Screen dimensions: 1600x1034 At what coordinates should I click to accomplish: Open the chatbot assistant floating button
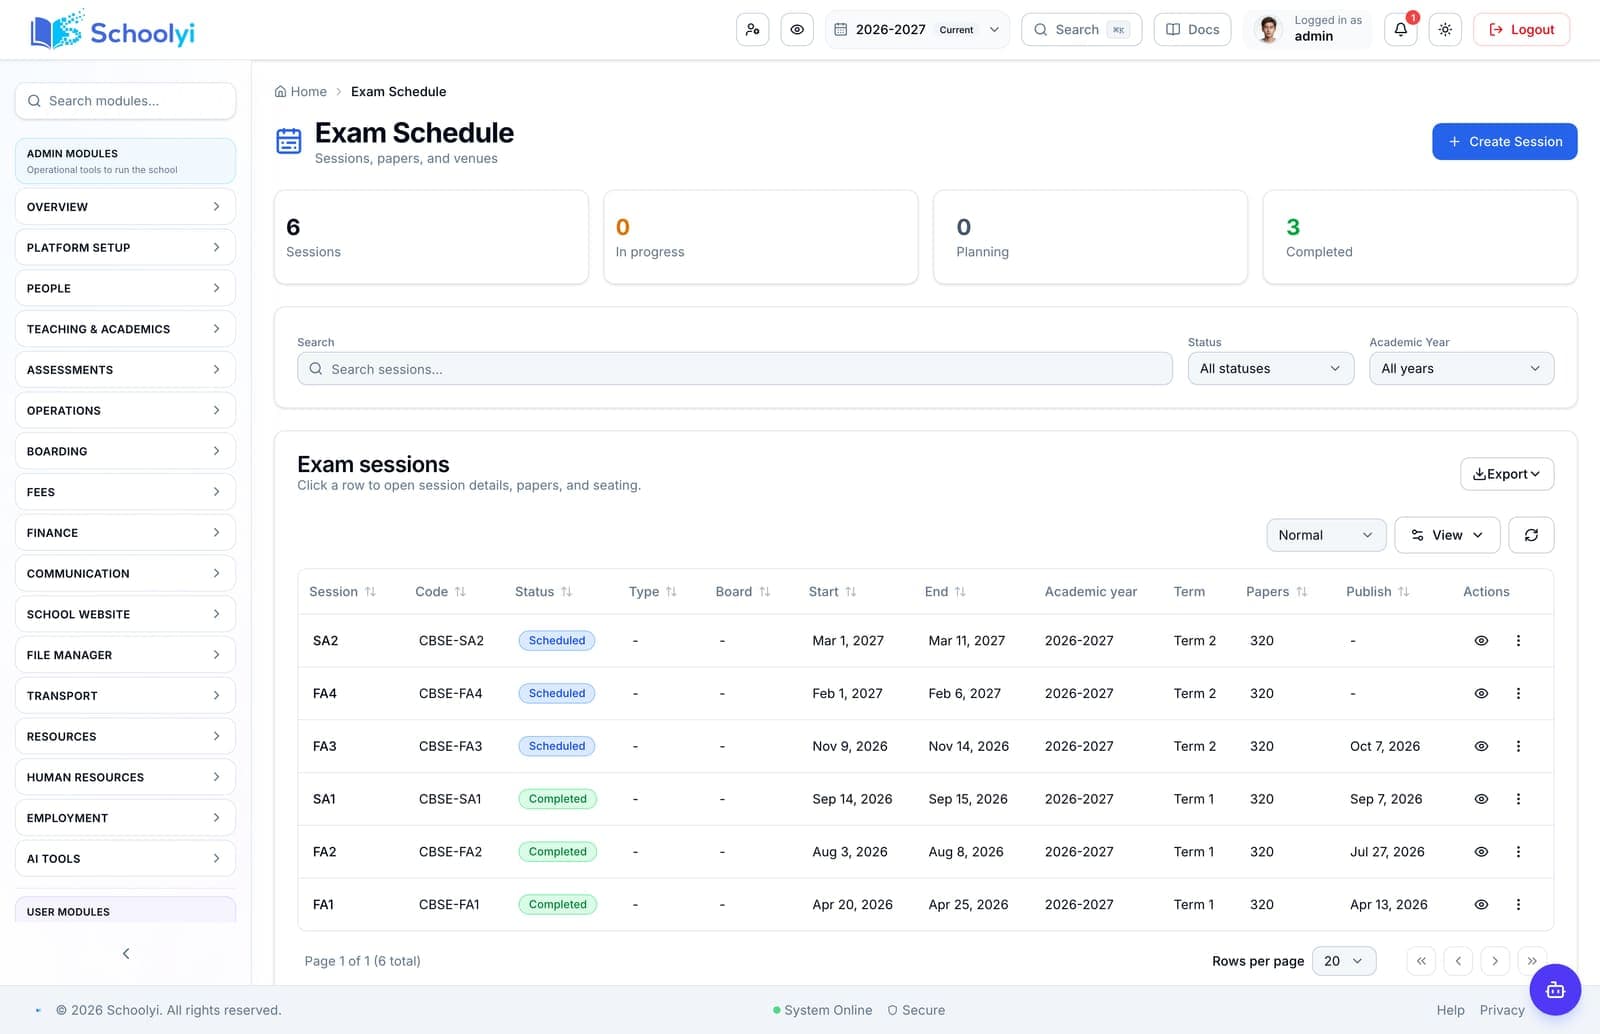(x=1555, y=990)
